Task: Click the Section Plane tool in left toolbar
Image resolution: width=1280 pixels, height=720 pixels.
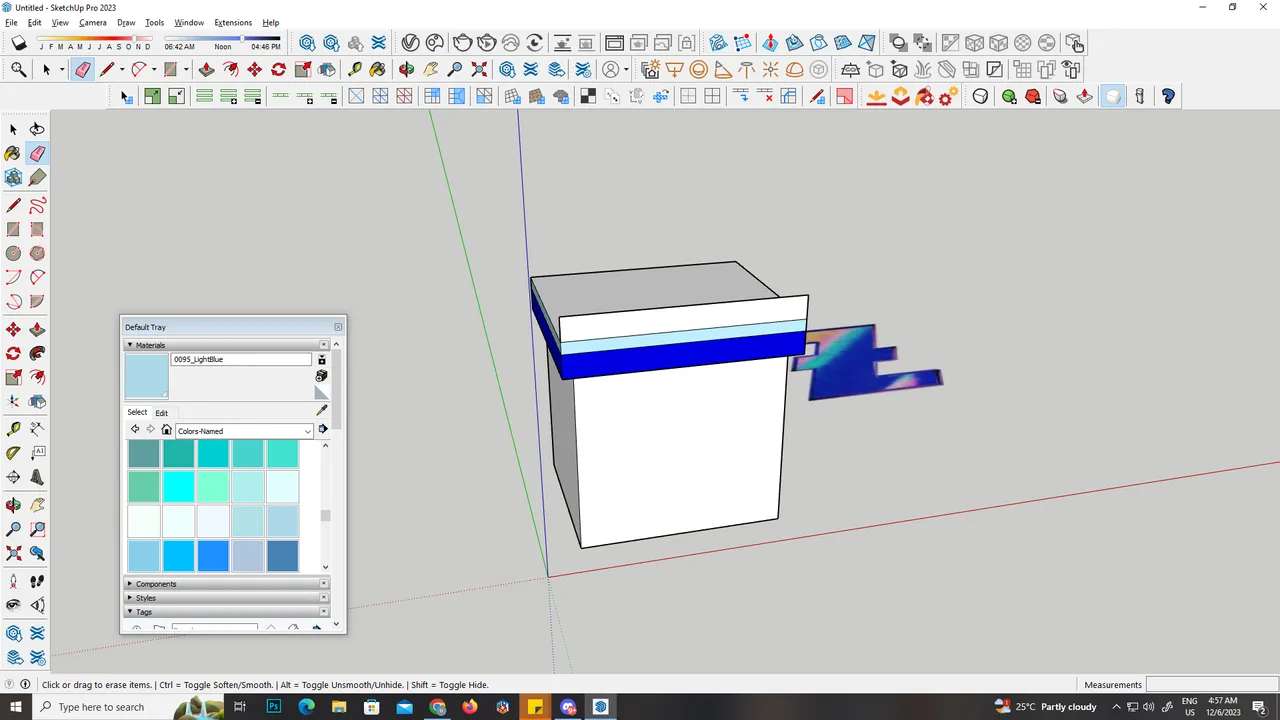Action: point(13,477)
